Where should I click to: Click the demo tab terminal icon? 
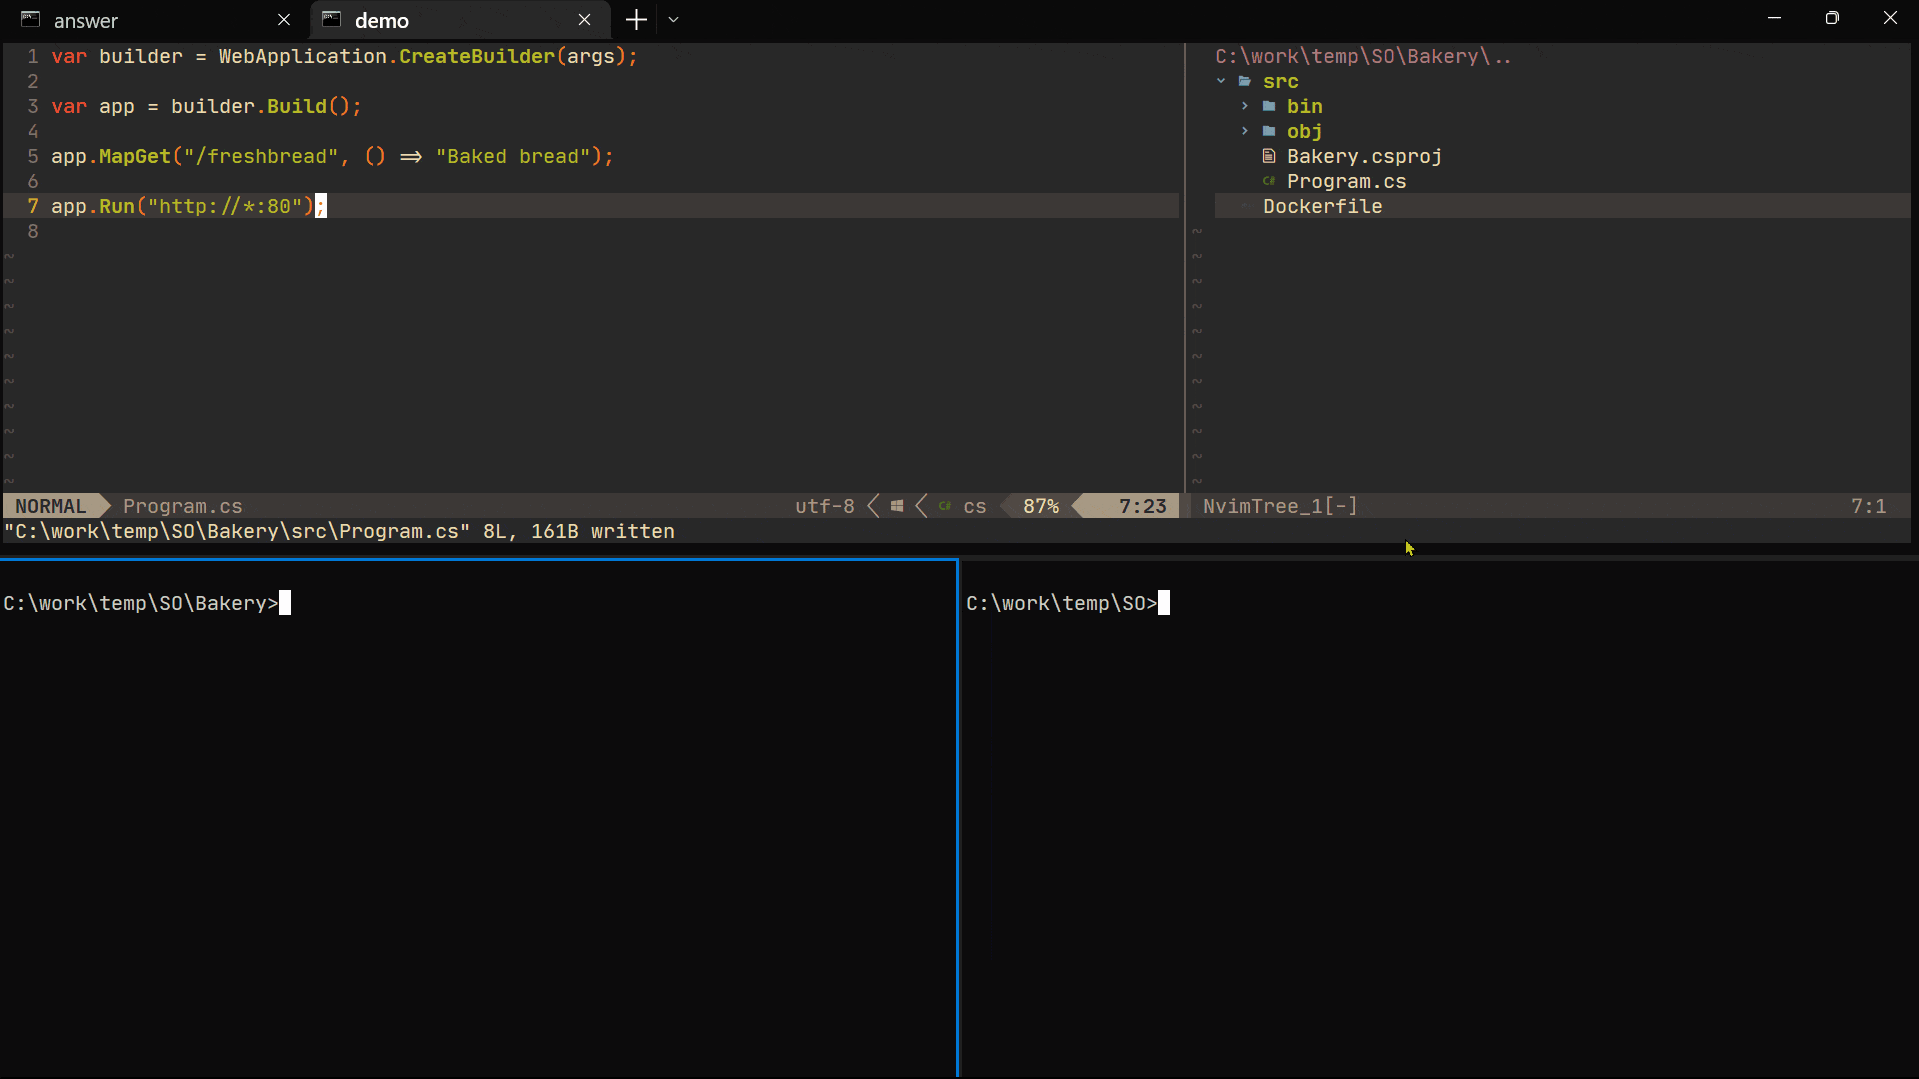(332, 19)
